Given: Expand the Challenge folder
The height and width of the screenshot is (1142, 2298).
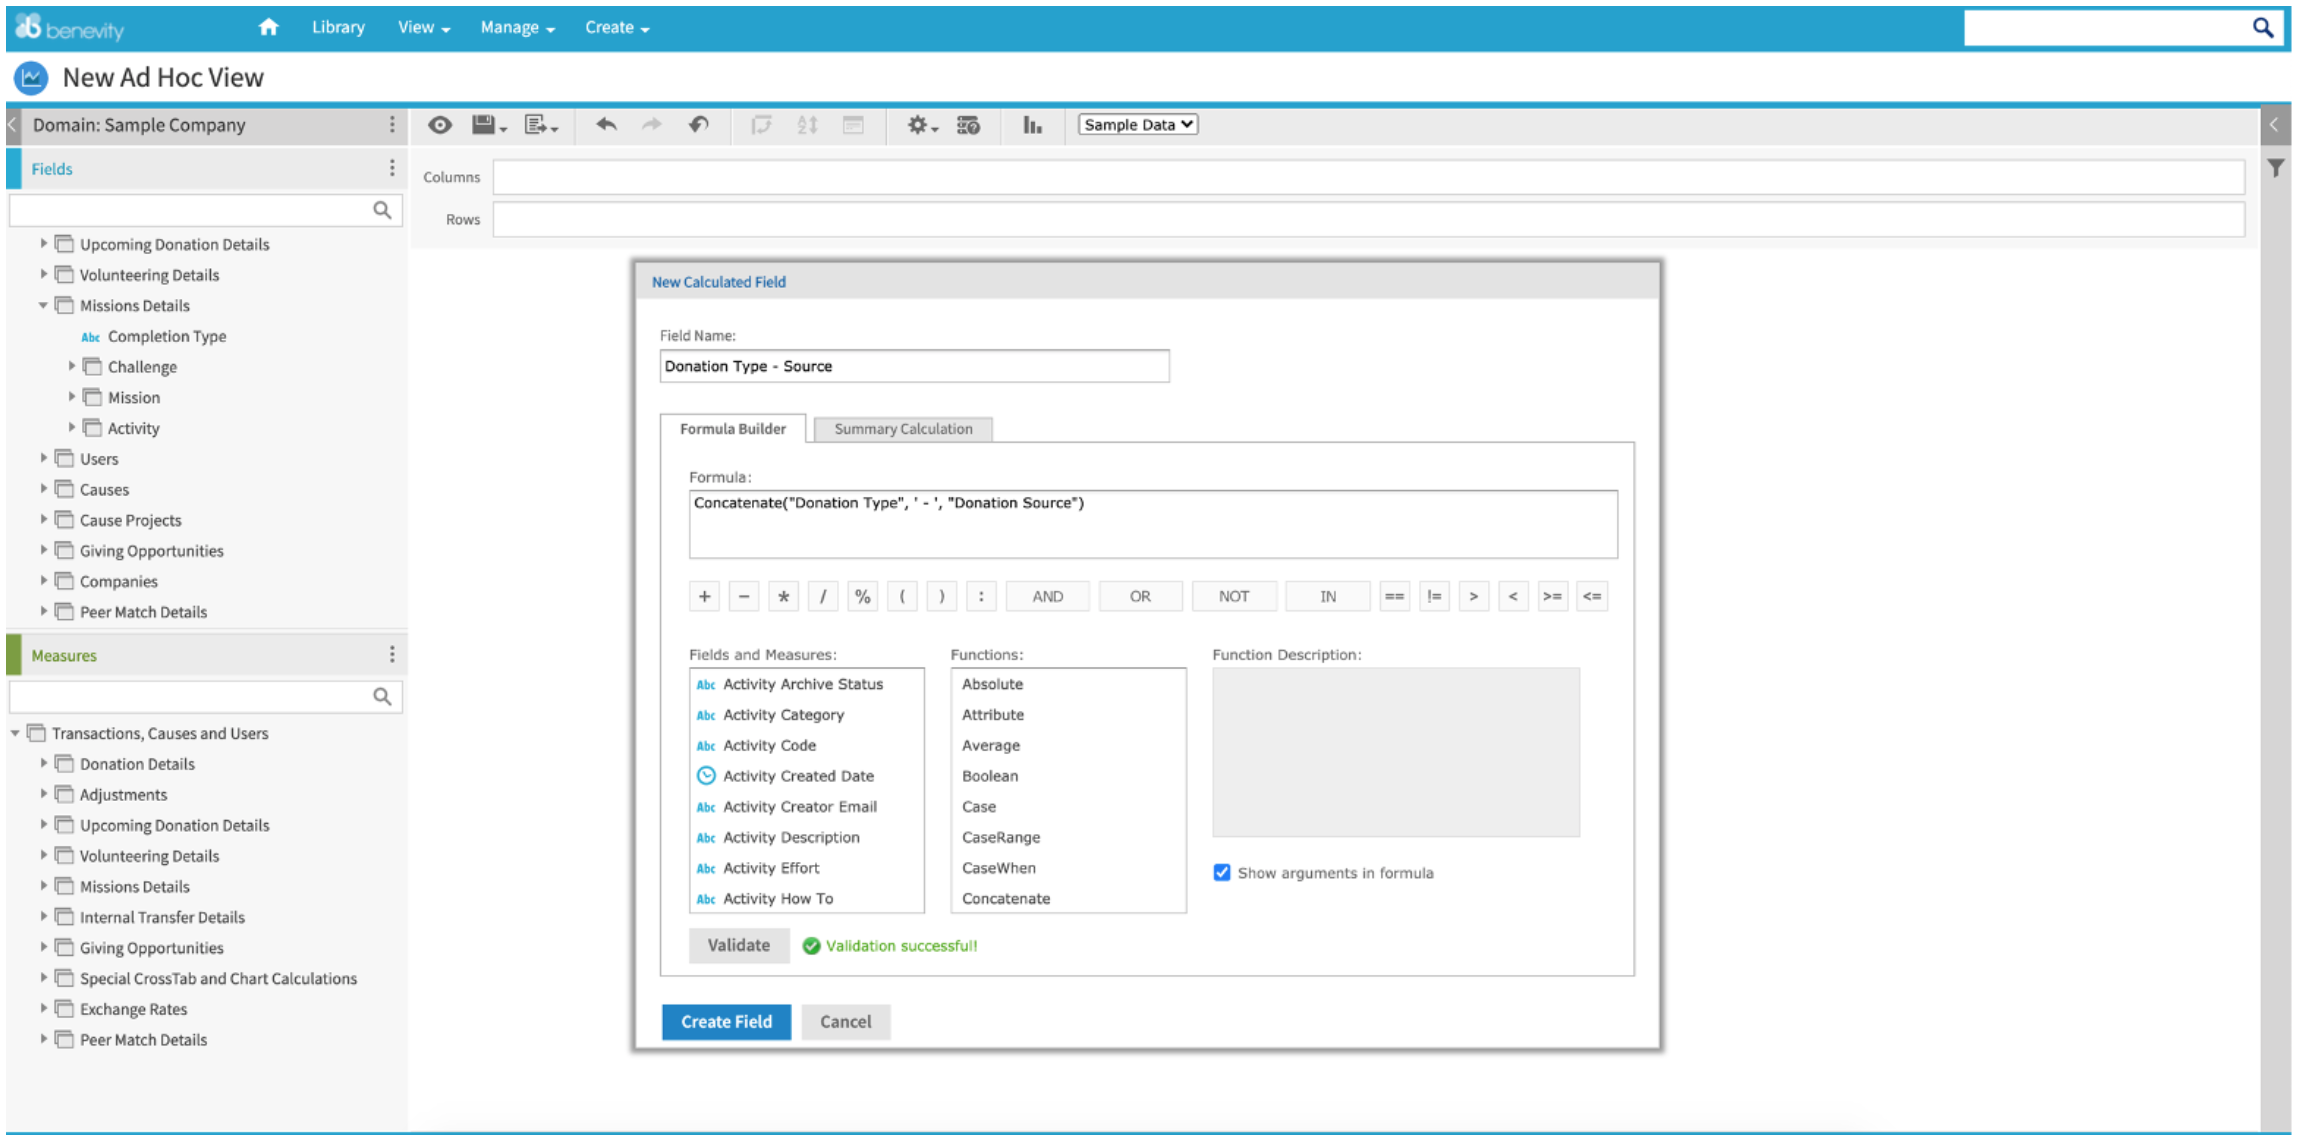Looking at the screenshot, I should 71,366.
